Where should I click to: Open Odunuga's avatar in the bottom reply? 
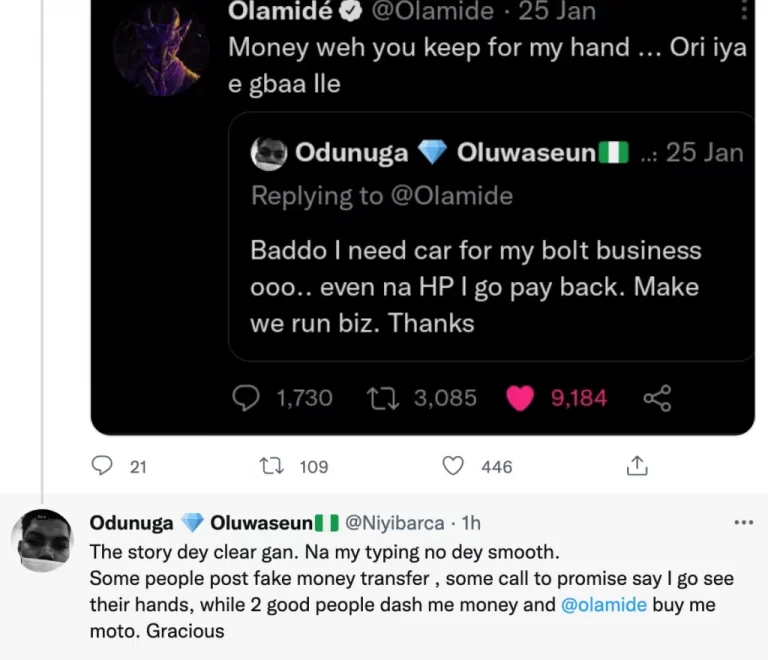click(x=42, y=541)
